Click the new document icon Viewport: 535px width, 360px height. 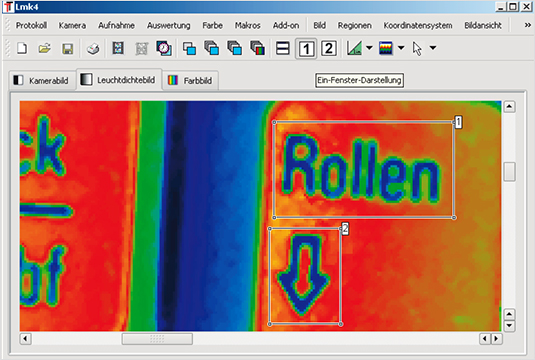22,48
